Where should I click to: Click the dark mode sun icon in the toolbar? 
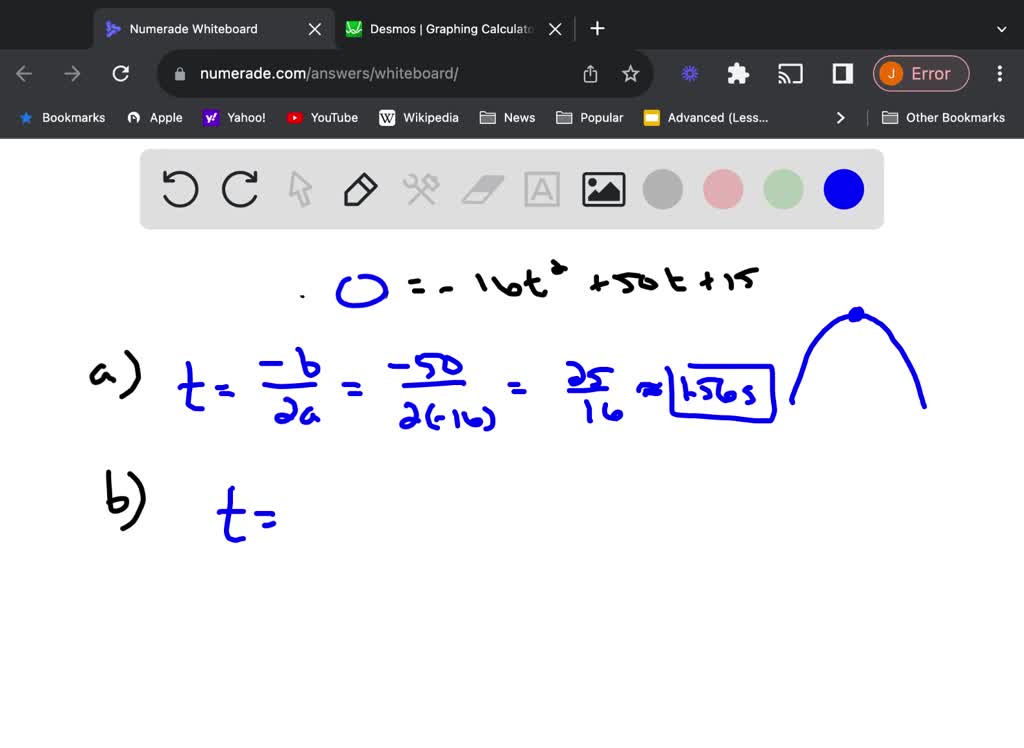tap(689, 73)
